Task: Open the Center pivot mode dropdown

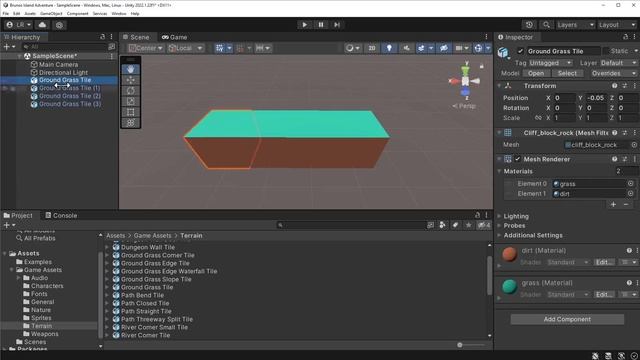Action: 145,48
